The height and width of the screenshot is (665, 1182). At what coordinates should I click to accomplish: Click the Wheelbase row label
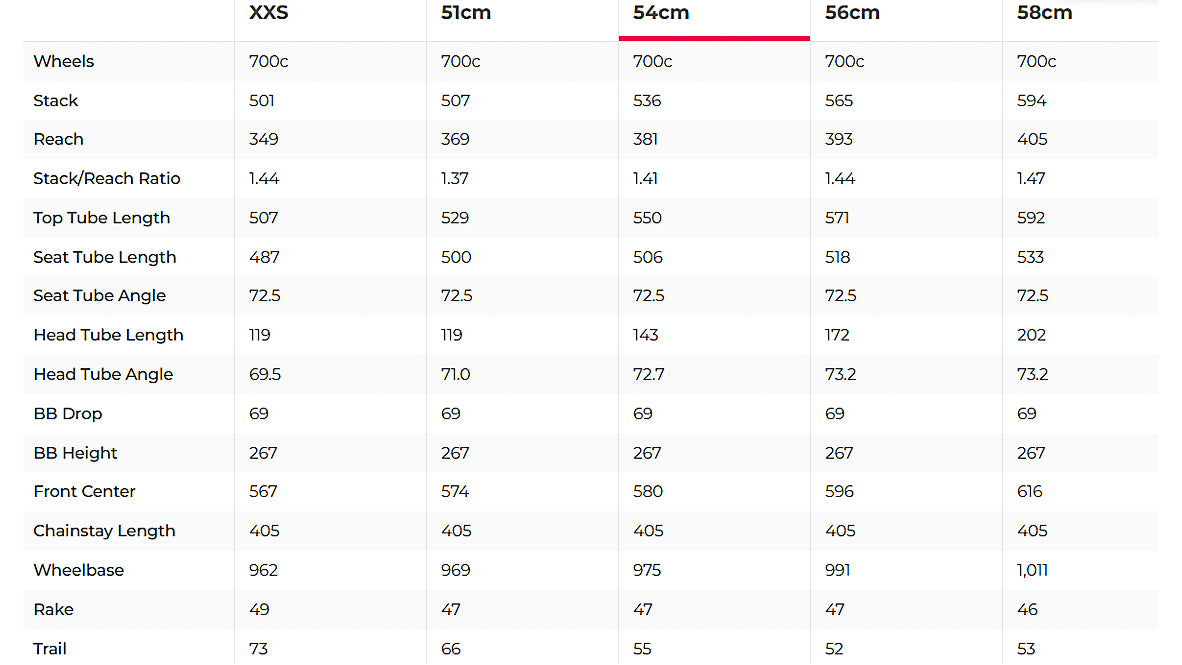(78, 570)
